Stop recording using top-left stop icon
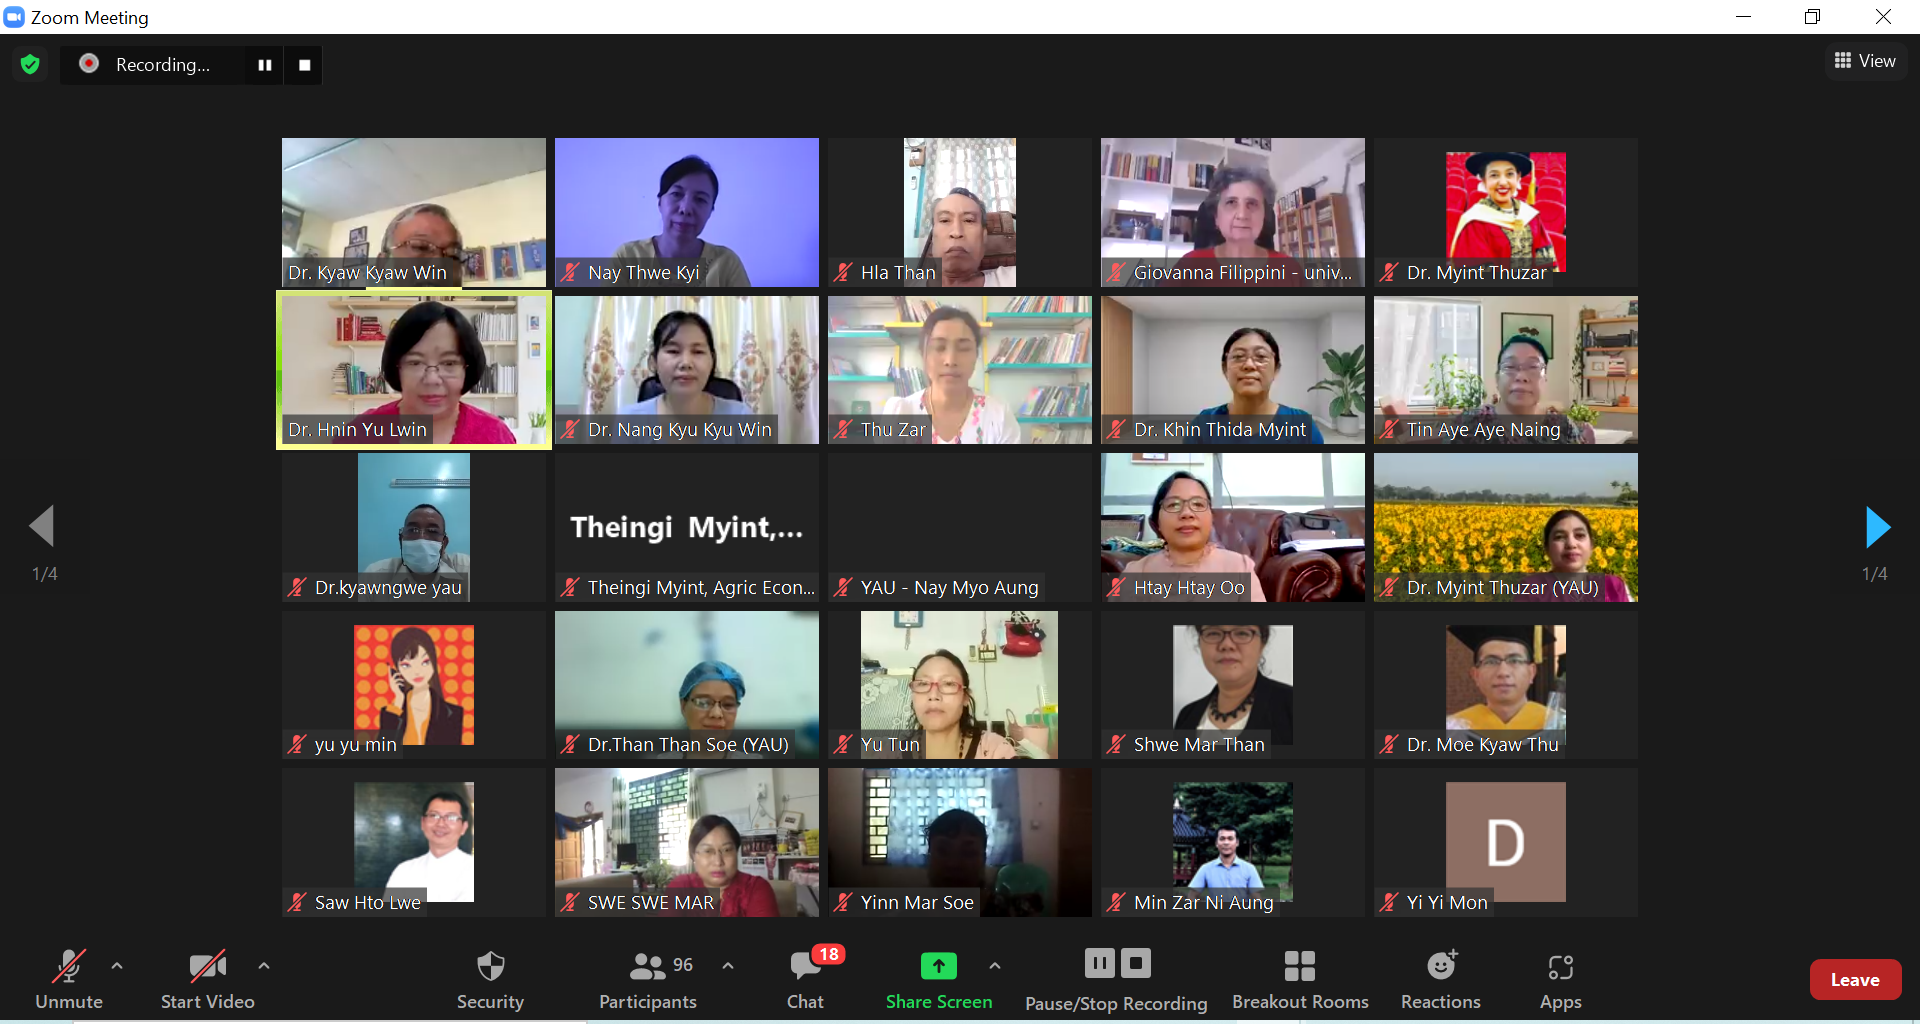Screen dimensions: 1924x1024 tap(305, 65)
